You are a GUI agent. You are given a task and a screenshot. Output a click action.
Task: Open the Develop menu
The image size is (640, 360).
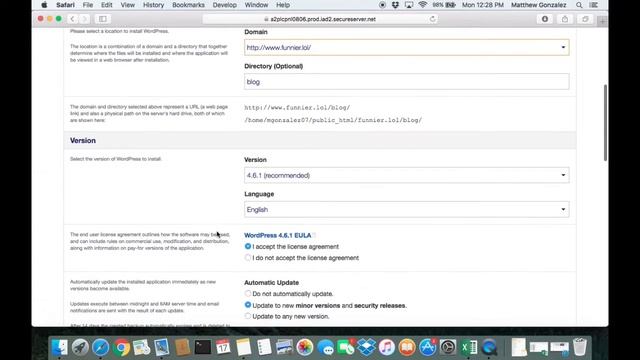click(x=224, y=5)
